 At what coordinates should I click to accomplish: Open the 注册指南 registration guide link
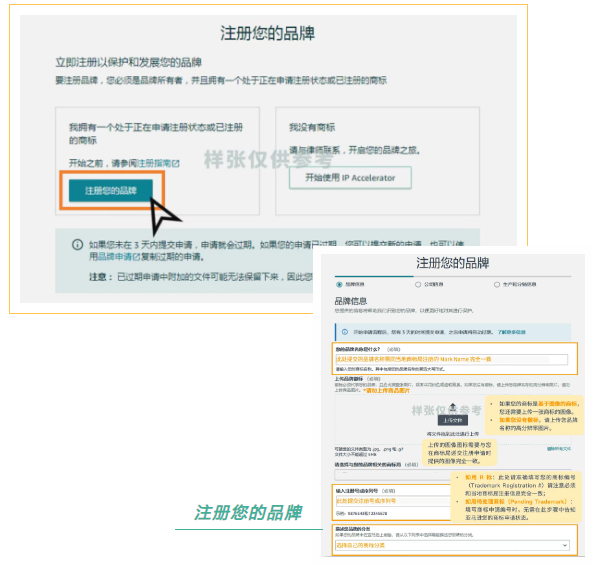pyautogui.click(x=154, y=163)
